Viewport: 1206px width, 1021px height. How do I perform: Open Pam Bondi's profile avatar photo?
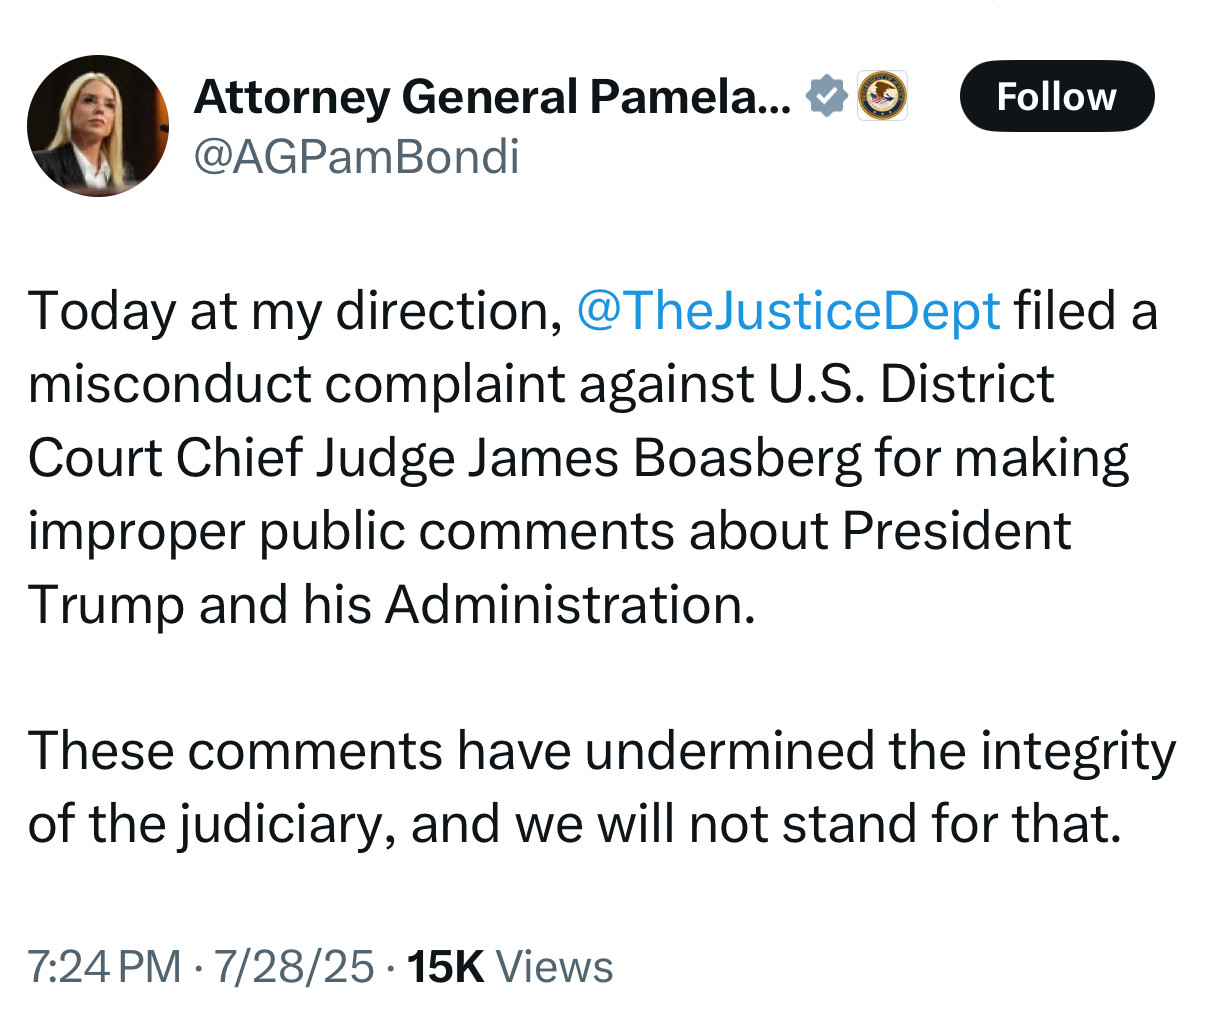[x=97, y=125]
